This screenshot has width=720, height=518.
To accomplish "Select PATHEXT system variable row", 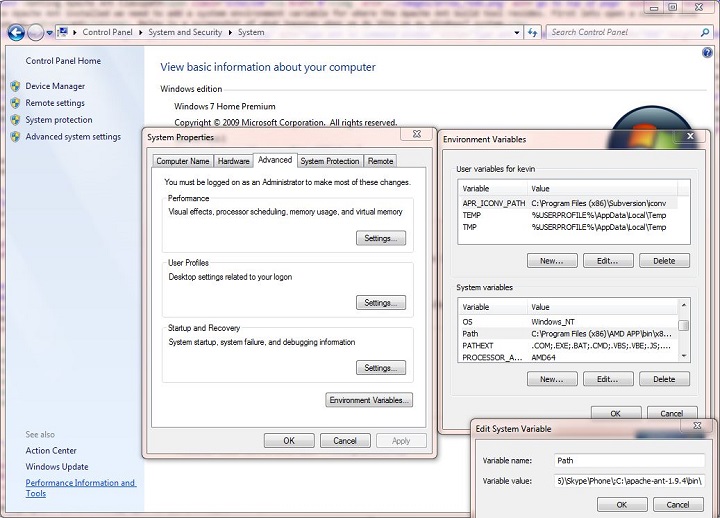I will pos(568,345).
